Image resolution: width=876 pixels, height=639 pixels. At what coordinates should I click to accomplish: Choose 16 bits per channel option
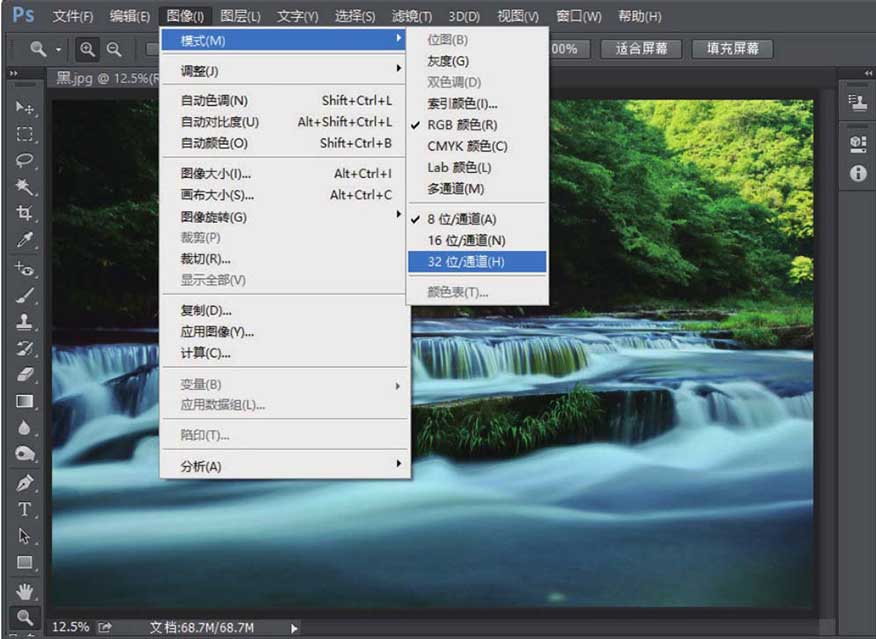click(x=466, y=240)
